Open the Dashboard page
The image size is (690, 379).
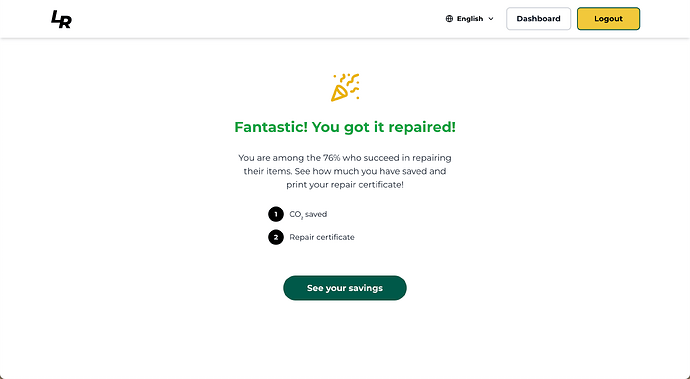(x=538, y=18)
